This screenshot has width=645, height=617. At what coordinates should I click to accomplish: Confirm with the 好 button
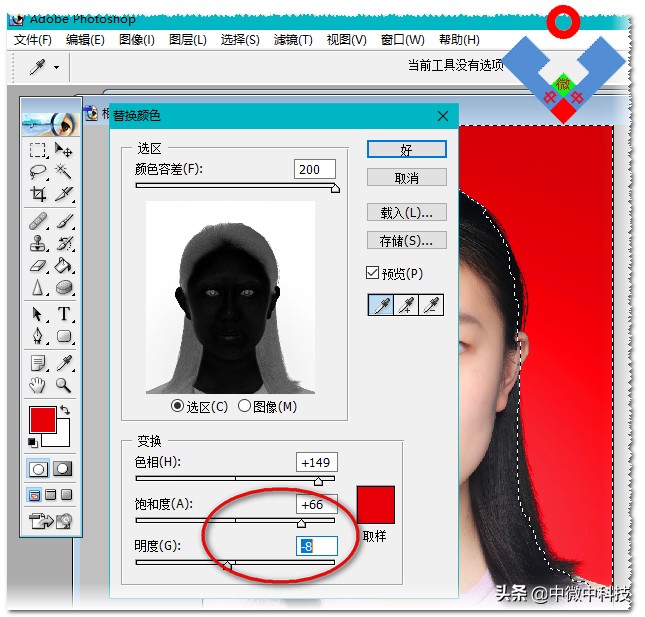[x=406, y=149]
